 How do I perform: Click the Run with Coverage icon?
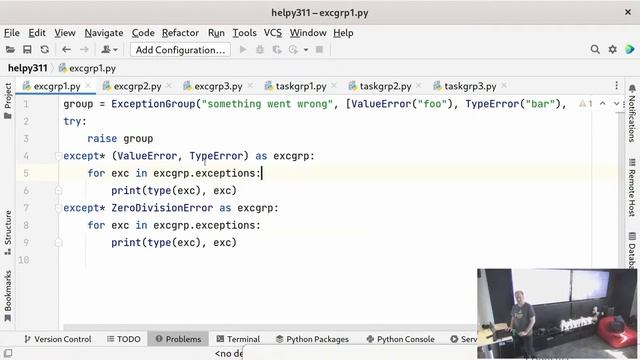pyautogui.click(x=277, y=50)
